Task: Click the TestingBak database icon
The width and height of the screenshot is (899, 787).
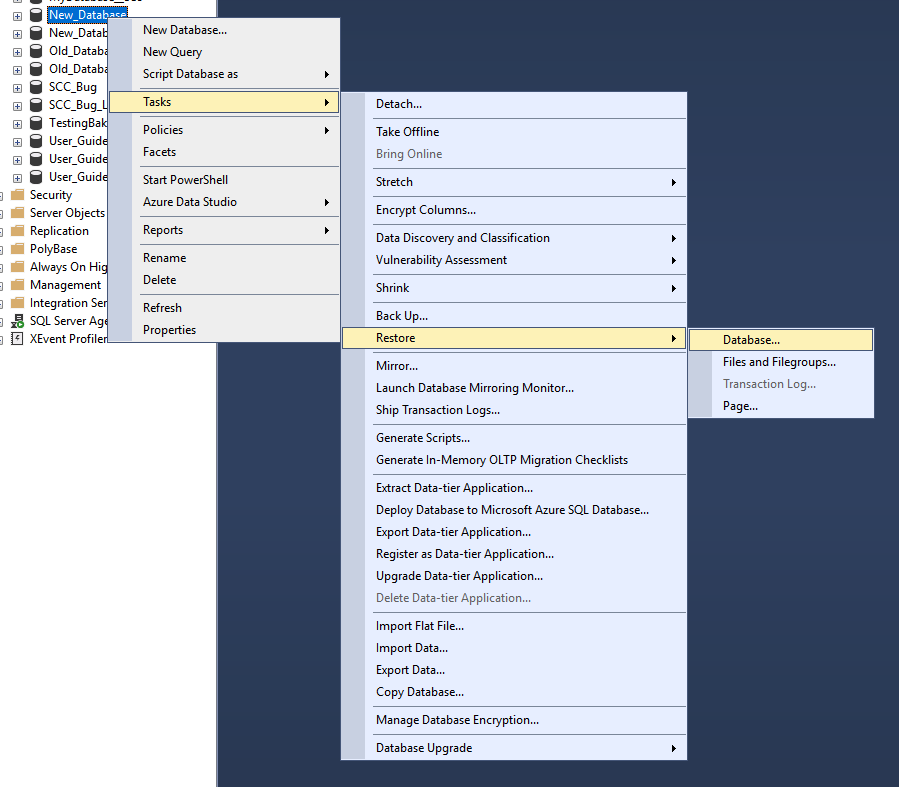Action: coord(34,122)
